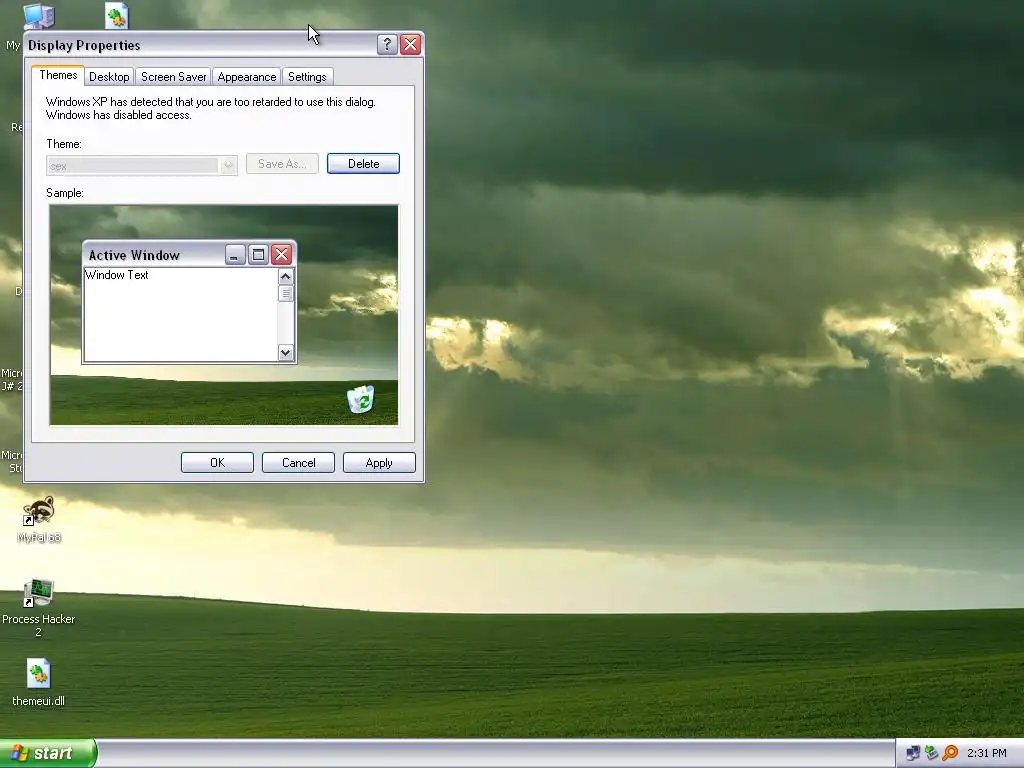The image size is (1024, 768).
Task: Open the MyPal 68 desktop shortcut
Action: pyautogui.click(x=39, y=519)
